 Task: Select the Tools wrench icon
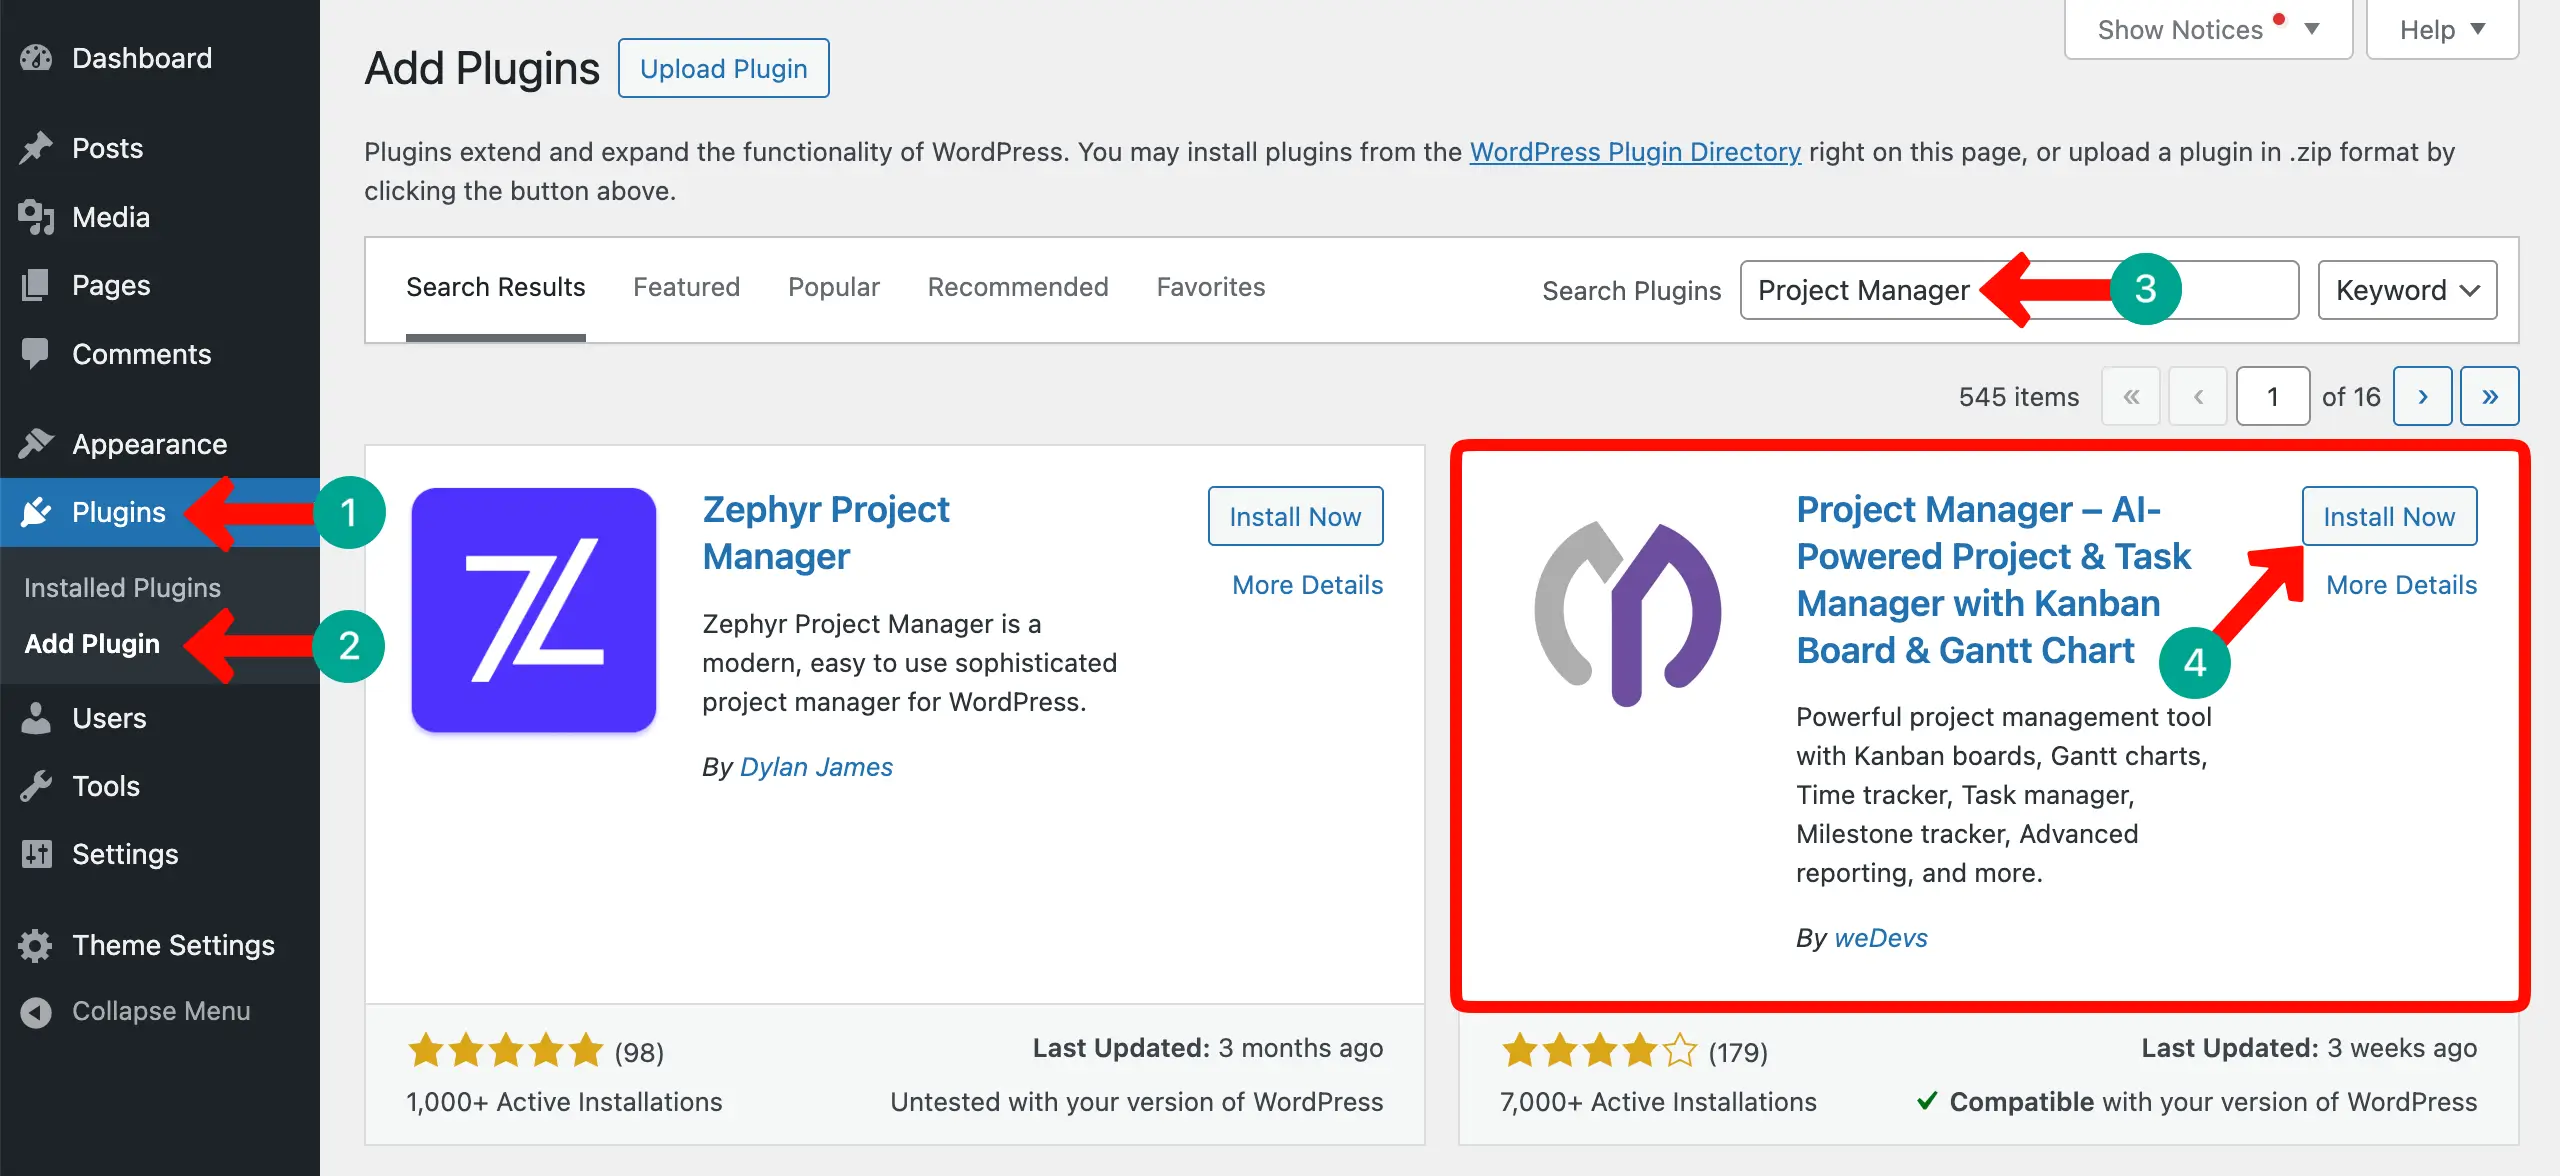(x=36, y=786)
